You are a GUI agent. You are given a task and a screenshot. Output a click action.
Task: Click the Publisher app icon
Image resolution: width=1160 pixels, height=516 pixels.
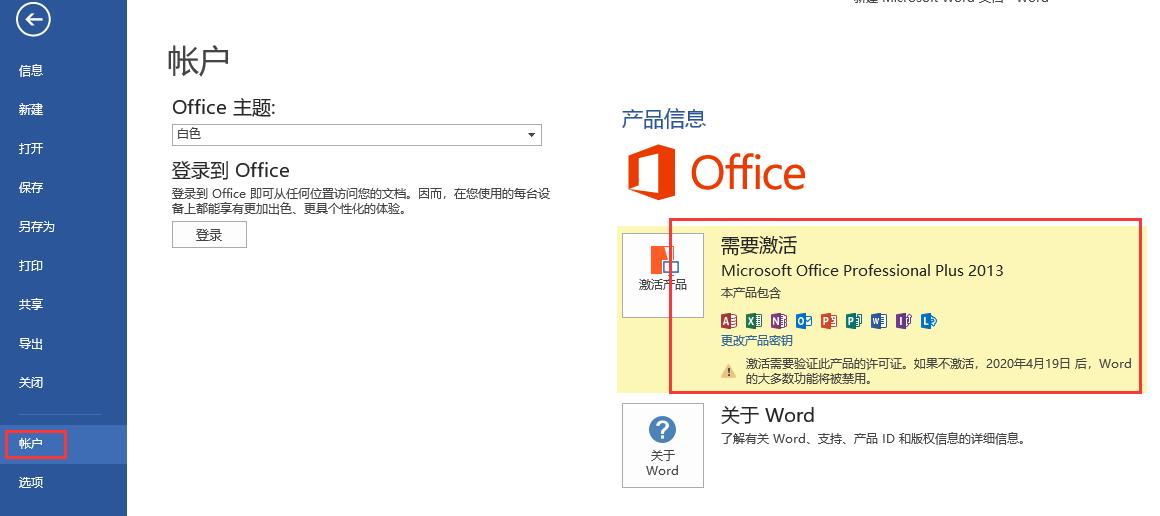(x=854, y=321)
